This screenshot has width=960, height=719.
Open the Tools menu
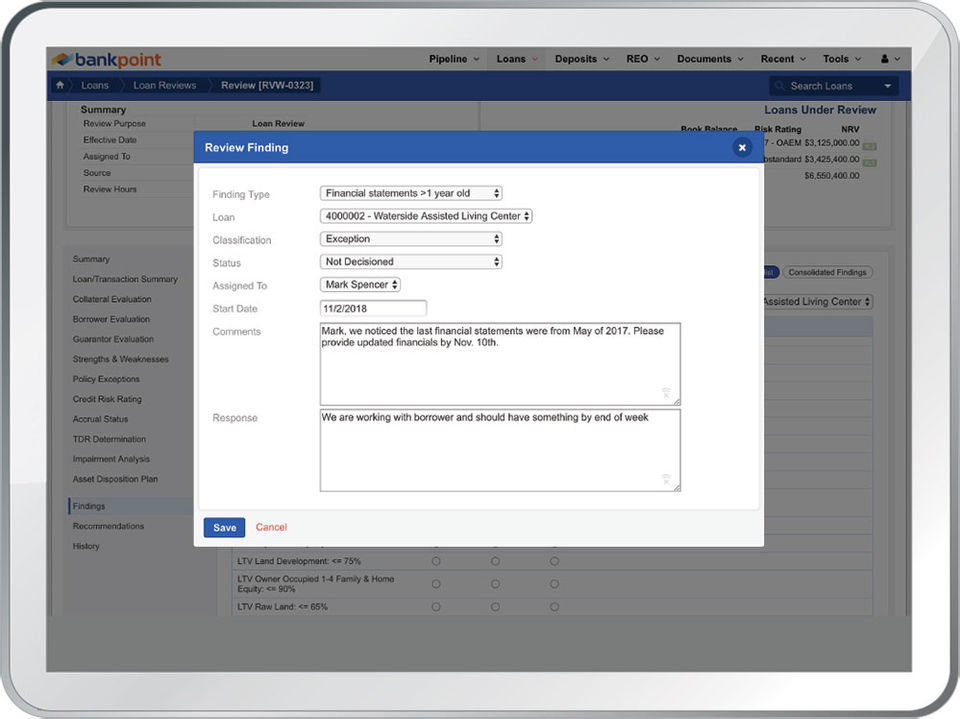tap(842, 59)
